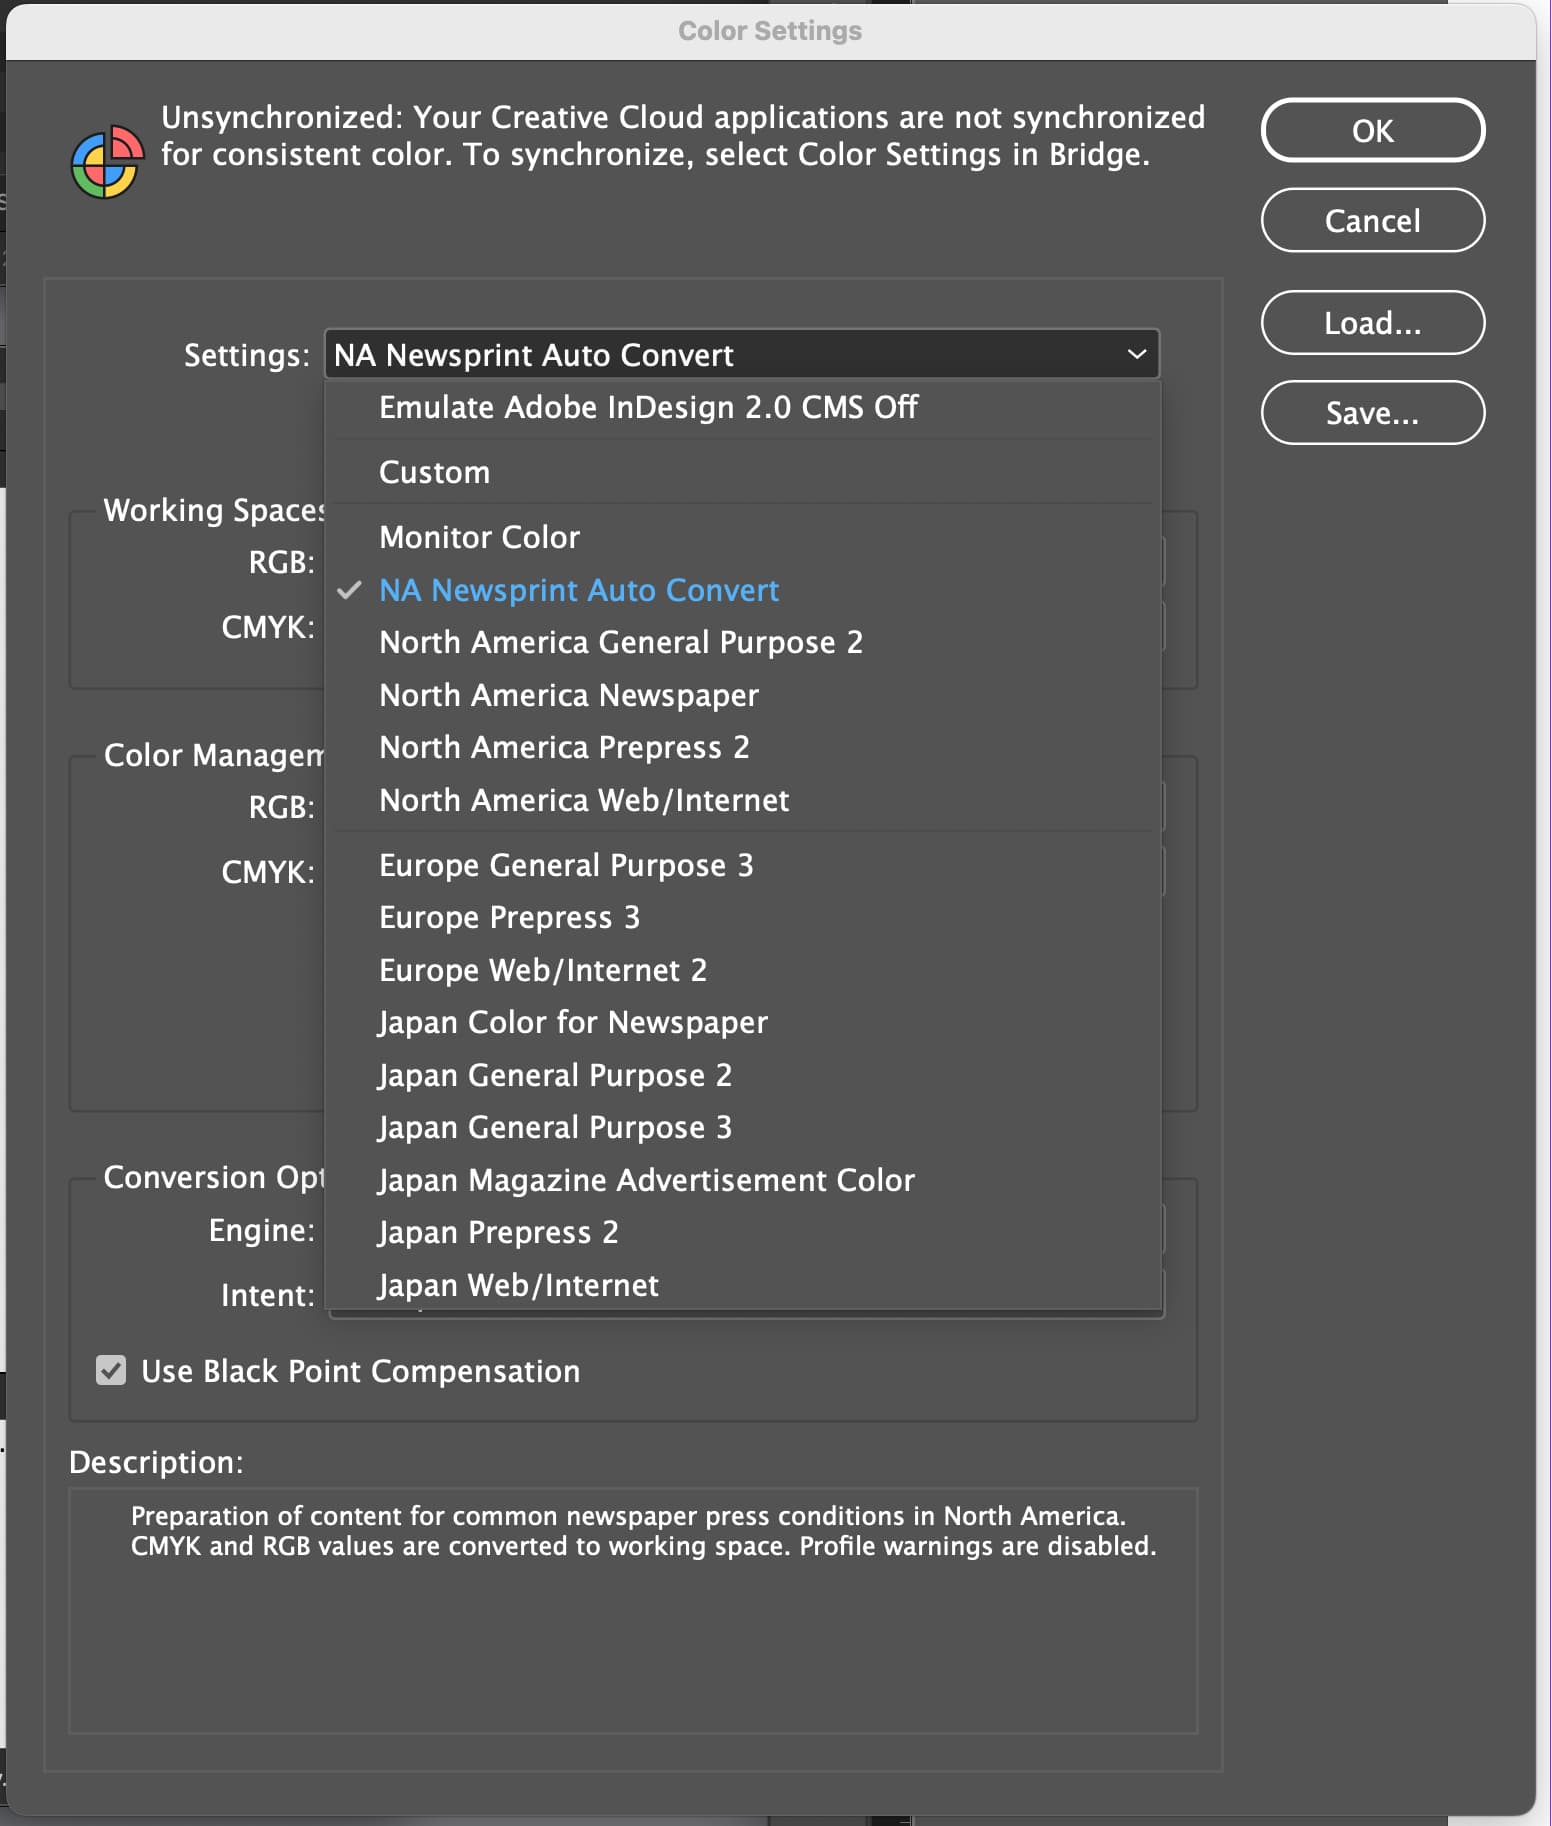This screenshot has width=1552, height=1826.
Task: Select Custom from settings list
Action: coord(434,472)
